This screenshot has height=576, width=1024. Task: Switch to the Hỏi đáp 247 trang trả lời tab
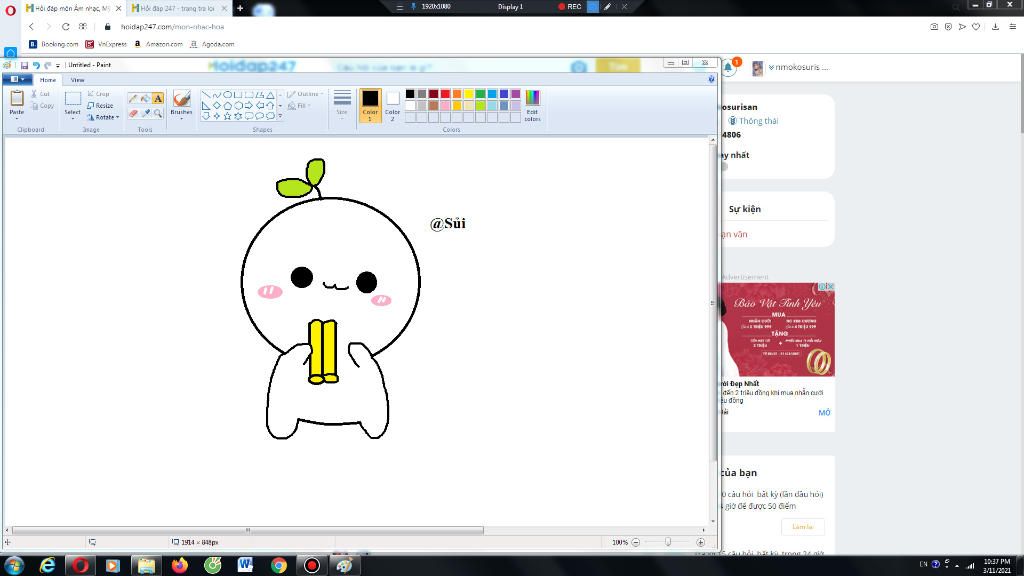point(179,8)
